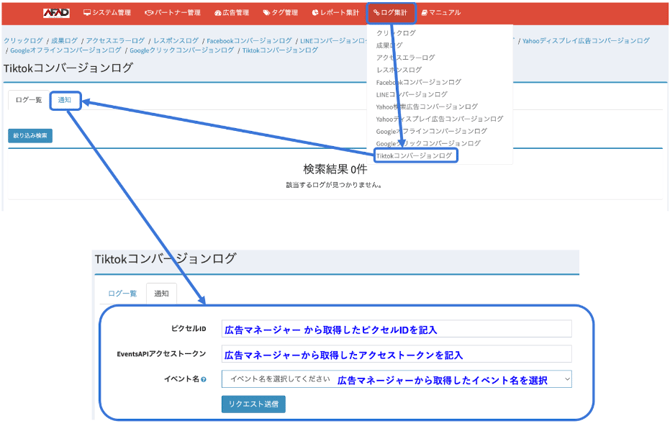Open the Googleオフラインコンバージョンログ breadcrumb link
The image size is (670, 426).
tap(67, 50)
